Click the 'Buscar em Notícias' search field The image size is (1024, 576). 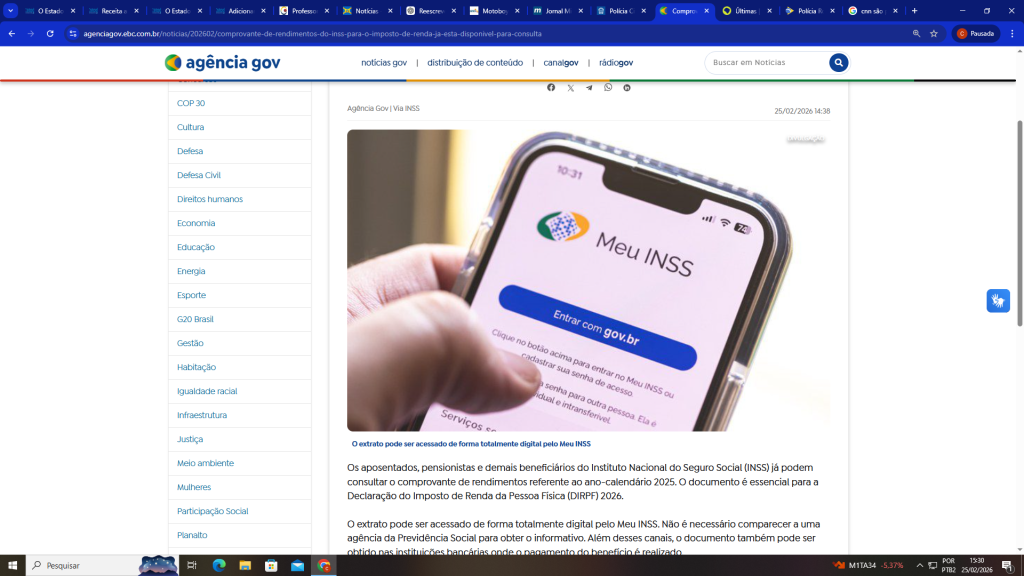(x=766, y=63)
